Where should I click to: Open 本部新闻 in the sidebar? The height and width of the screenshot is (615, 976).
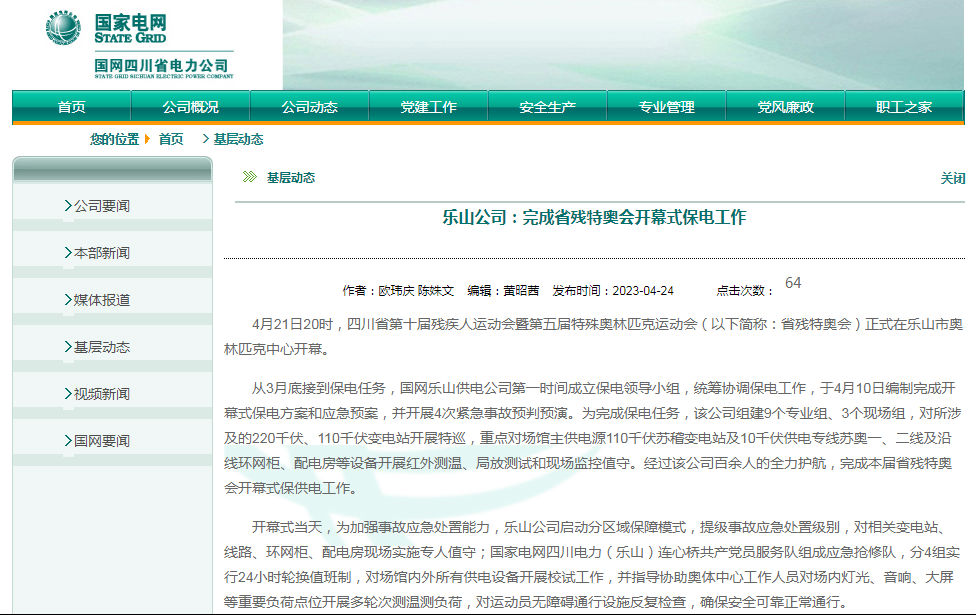(x=101, y=253)
